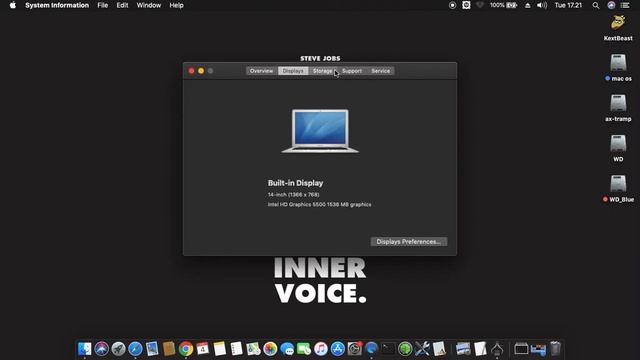Image resolution: width=640 pixels, height=360 pixels.
Task: Click the Tue 17.21 clock
Action: pos(568,5)
